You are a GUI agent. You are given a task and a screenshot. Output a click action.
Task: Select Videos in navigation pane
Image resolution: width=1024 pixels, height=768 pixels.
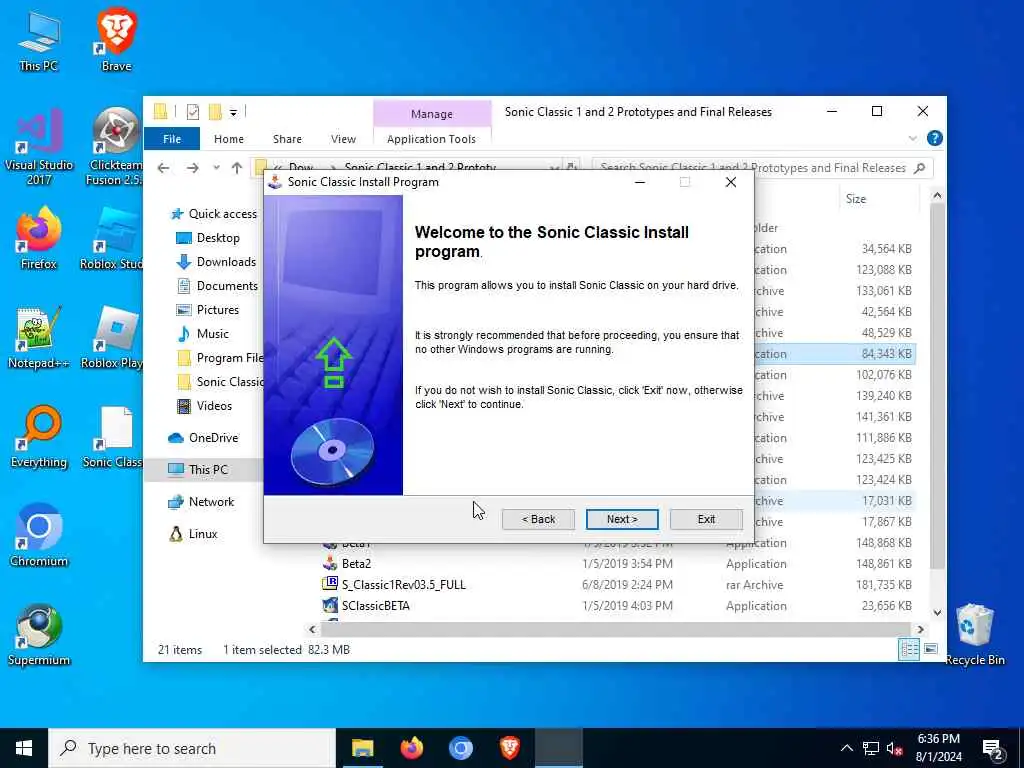coord(204,406)
